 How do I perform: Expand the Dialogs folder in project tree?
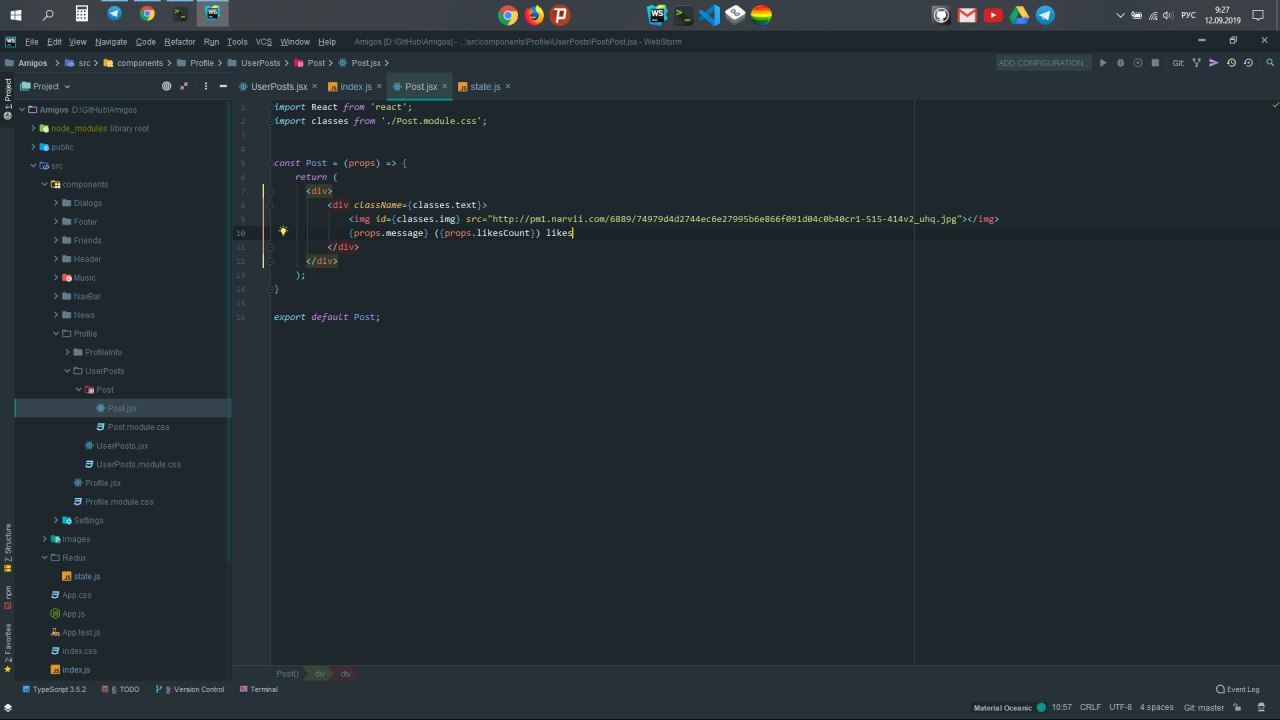(56, 203)
